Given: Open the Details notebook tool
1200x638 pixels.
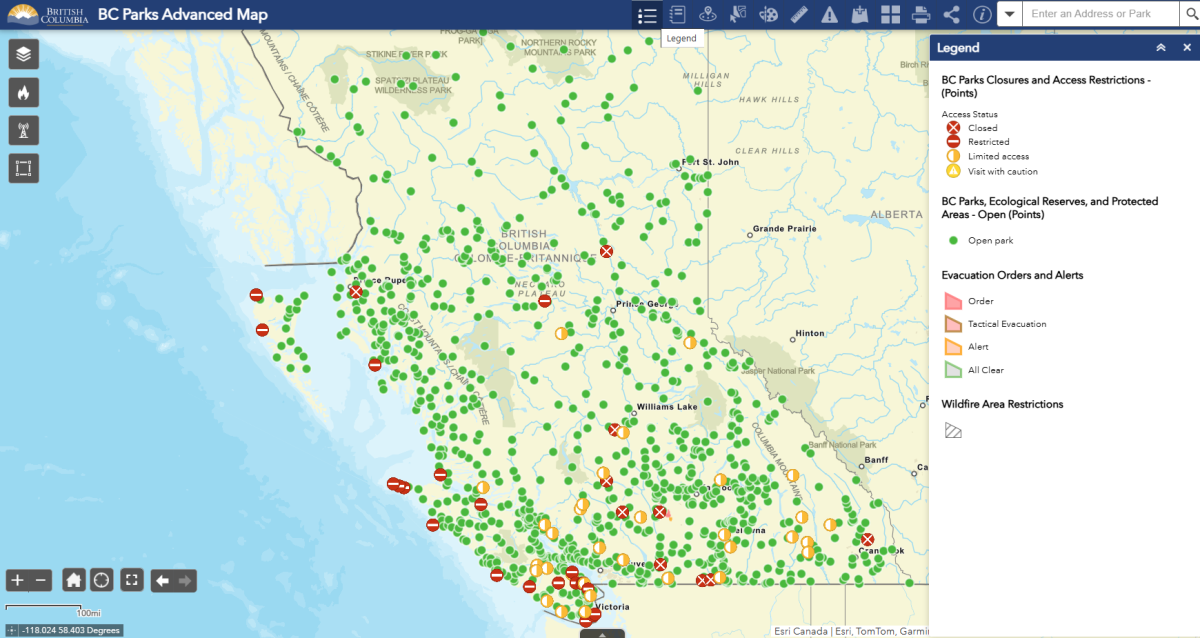Looking at the screenshot, I should 679,14.
